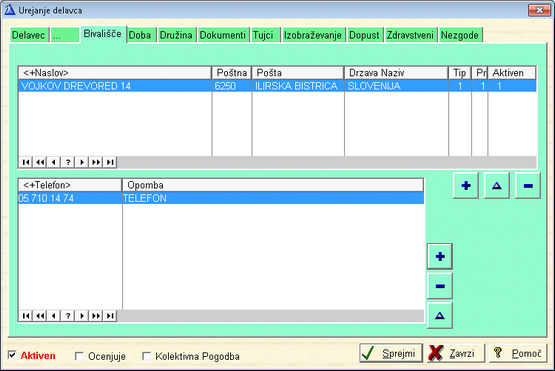Click the Poštna column header
This screenshot has height=371, width=555.
click(231, 73)
